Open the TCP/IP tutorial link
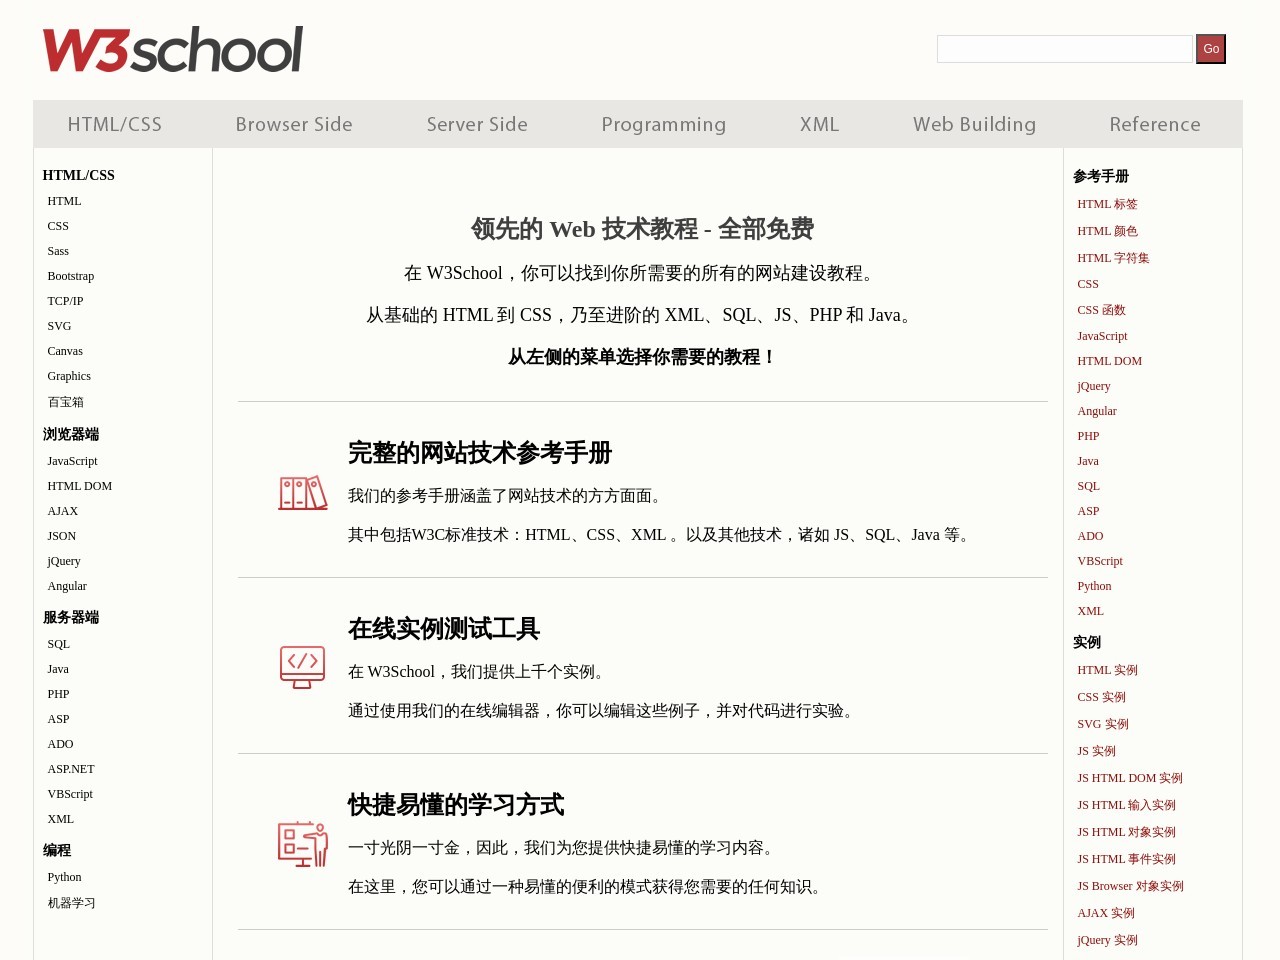Image resolution: width=1280 pixels, height=960 pixels. tap(65, 301)
